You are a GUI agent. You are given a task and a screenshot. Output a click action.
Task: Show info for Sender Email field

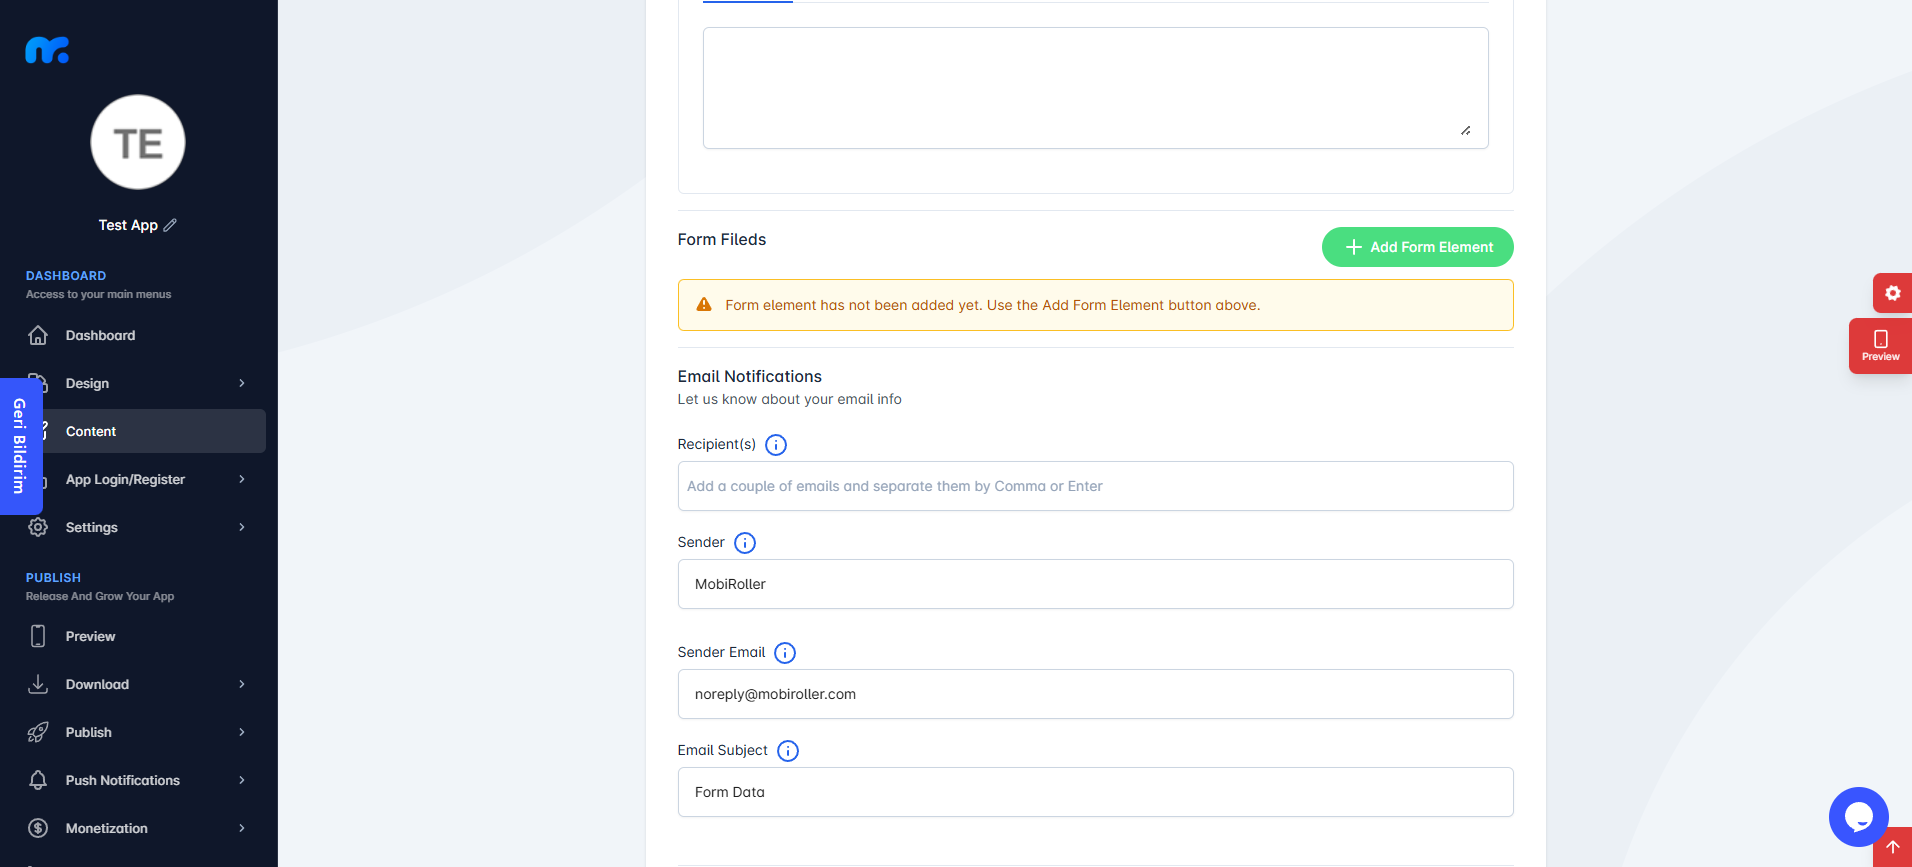785,653
